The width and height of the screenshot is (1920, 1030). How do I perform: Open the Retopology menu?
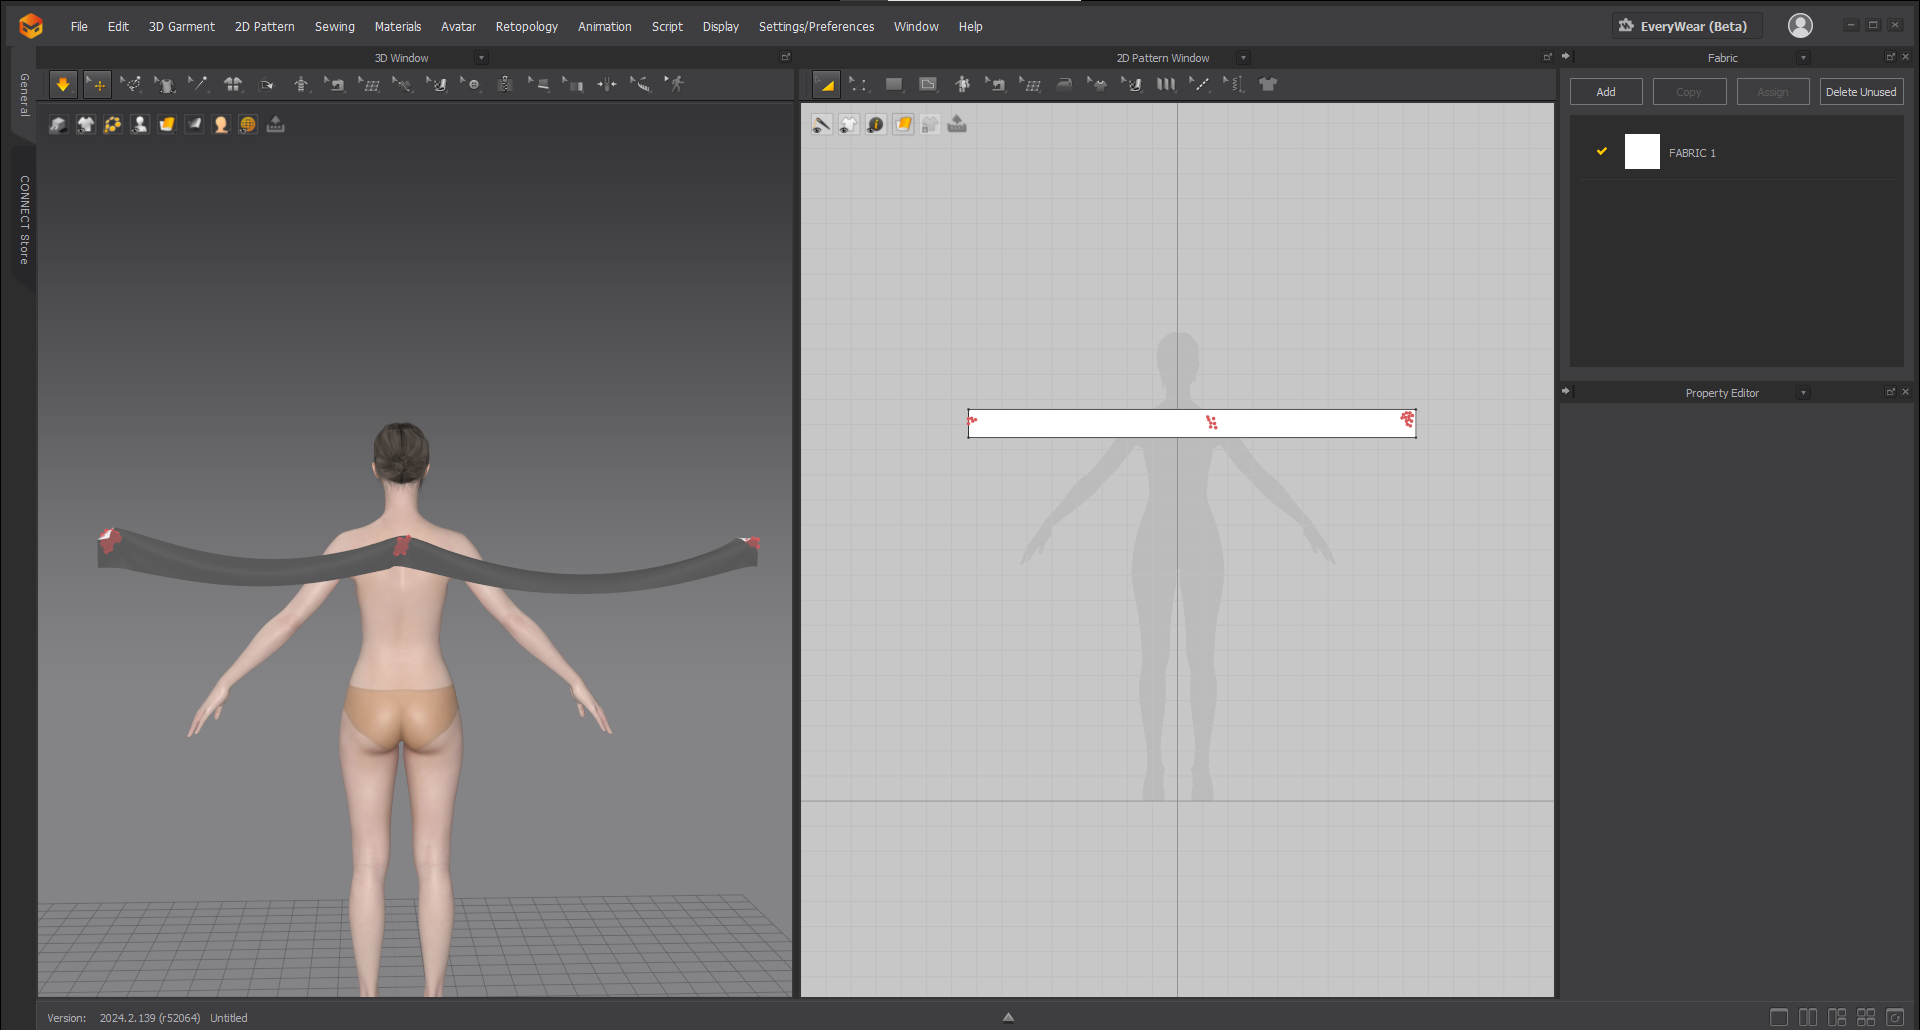(x=527, y=27)
